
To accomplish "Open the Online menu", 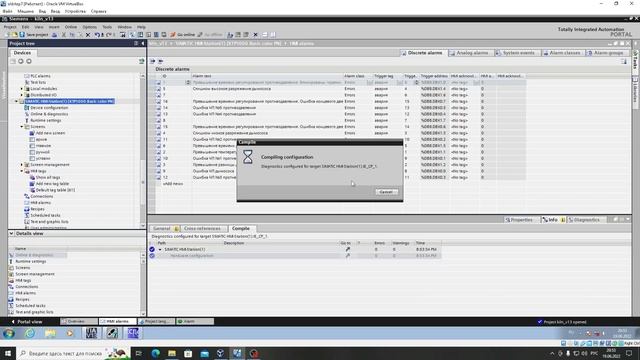I will 71,27.
